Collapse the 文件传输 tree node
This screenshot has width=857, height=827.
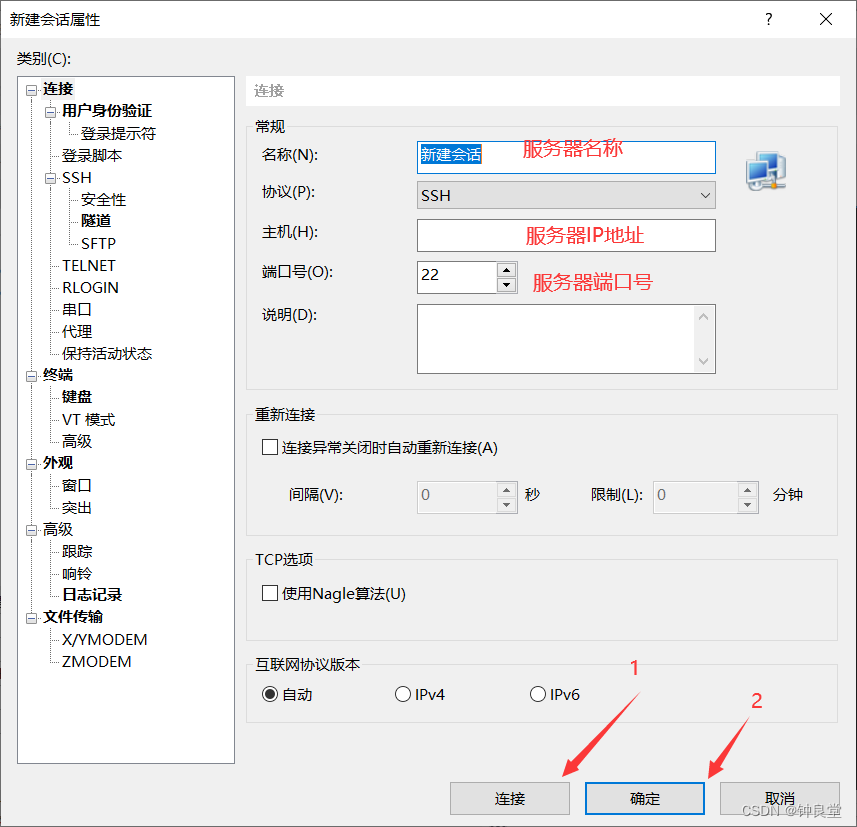(32, 617)
